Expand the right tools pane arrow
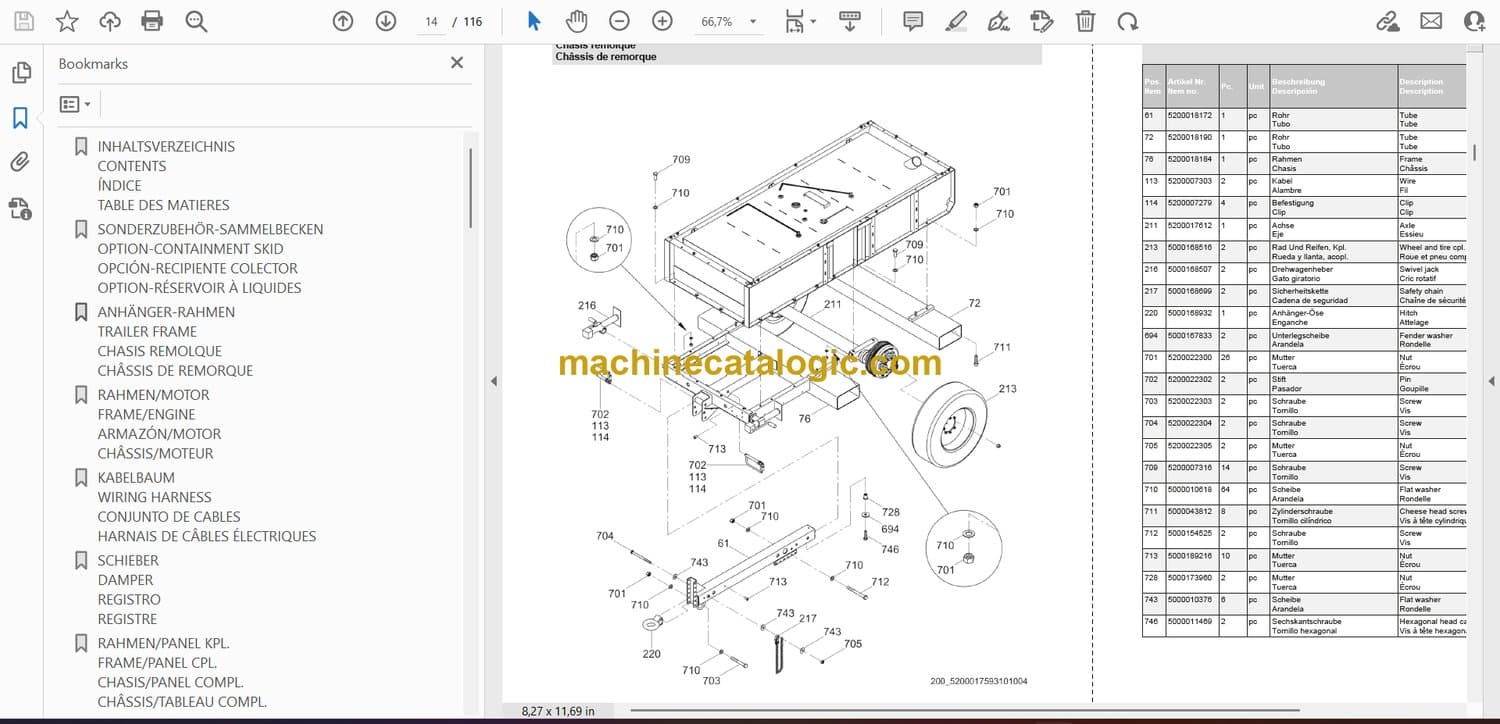Image resolution: width=1500 pixels, height=724 pixels. point(1491,381)
